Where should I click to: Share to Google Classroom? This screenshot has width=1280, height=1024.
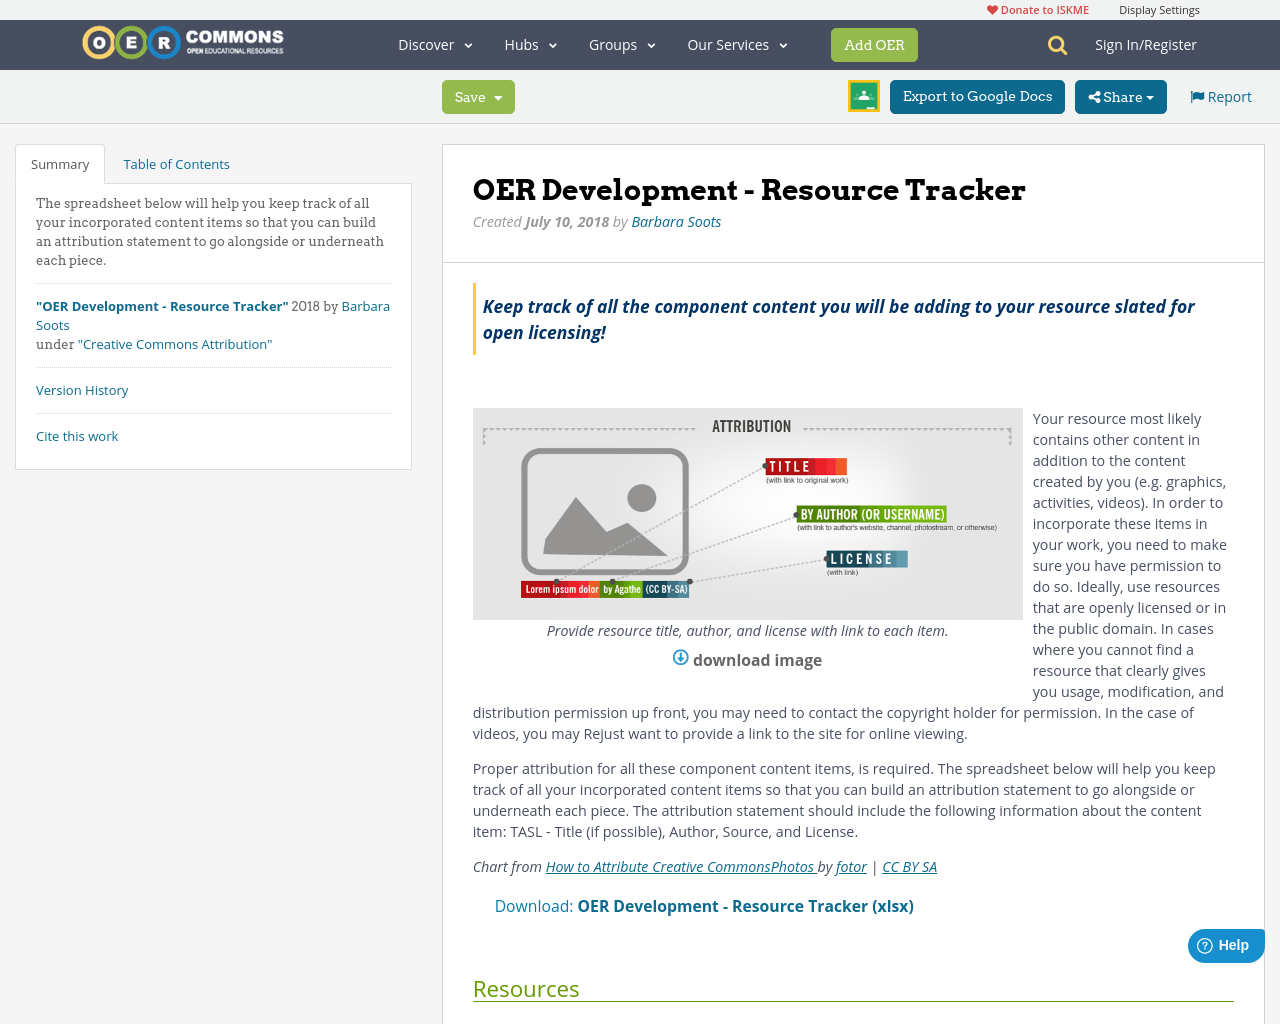[x=862, y=96]
